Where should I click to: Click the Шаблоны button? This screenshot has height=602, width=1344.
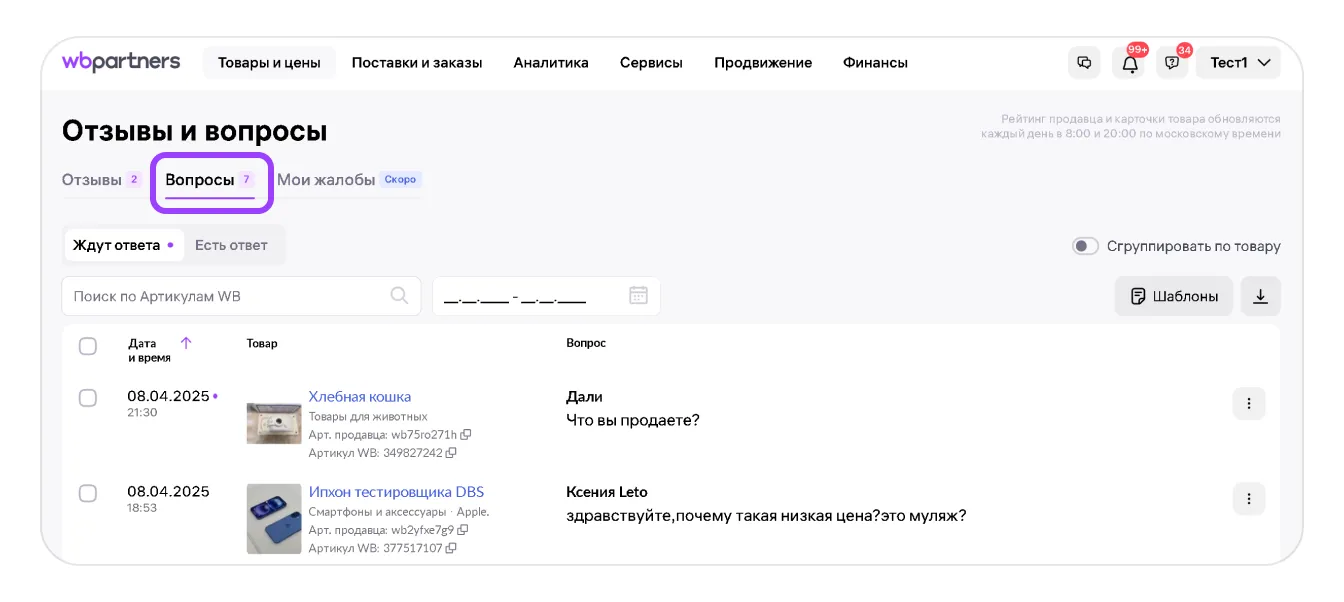[x=1174, y=296]
